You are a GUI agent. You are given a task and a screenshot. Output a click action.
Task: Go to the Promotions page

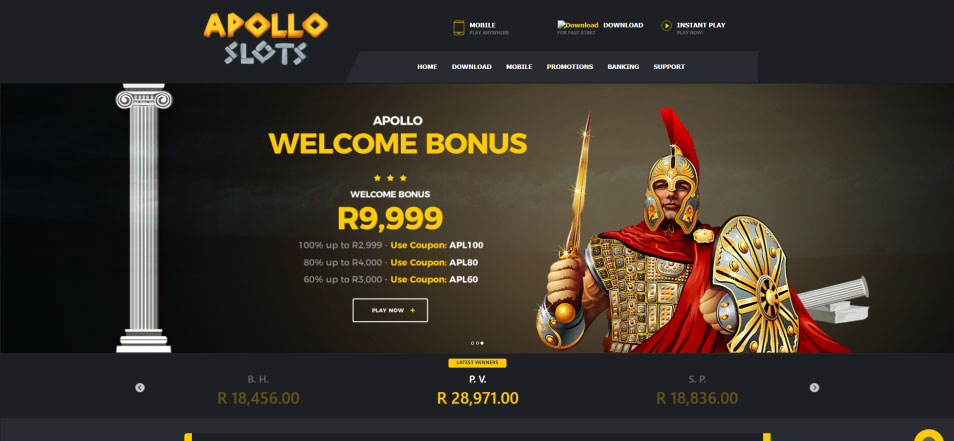coord(569,67)
